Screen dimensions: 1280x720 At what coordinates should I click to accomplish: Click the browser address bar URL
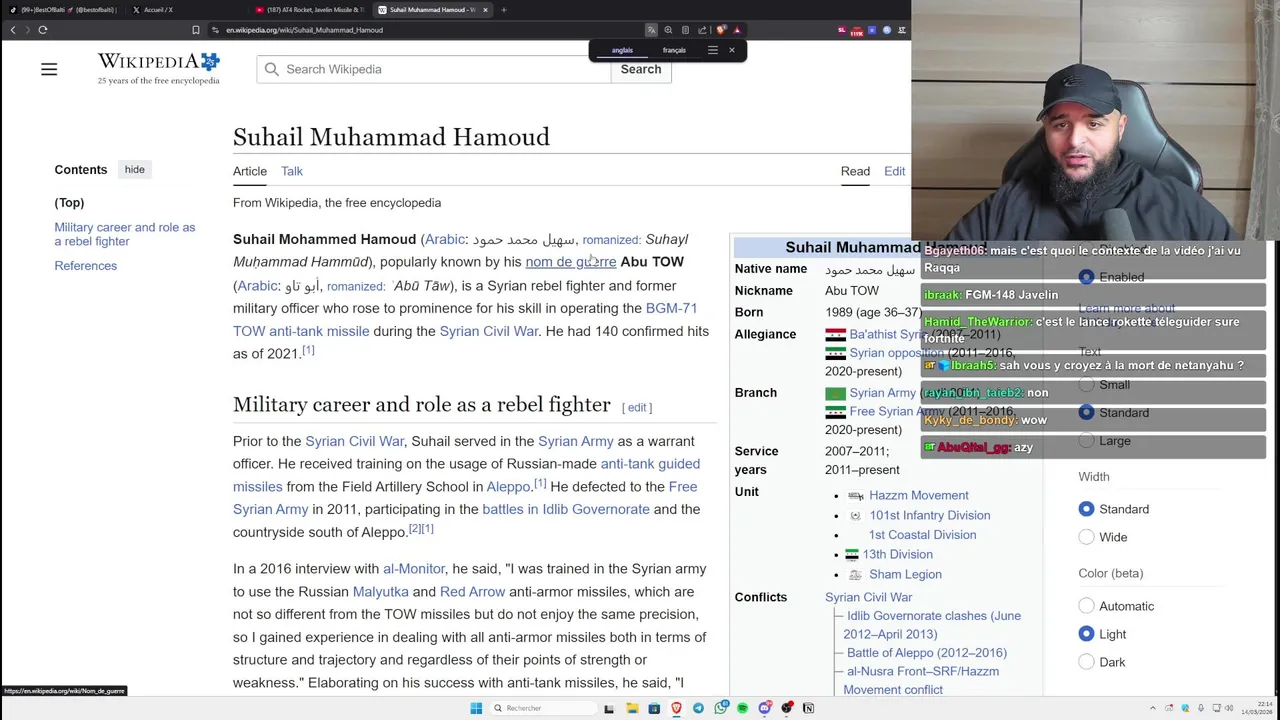[304, 30]
